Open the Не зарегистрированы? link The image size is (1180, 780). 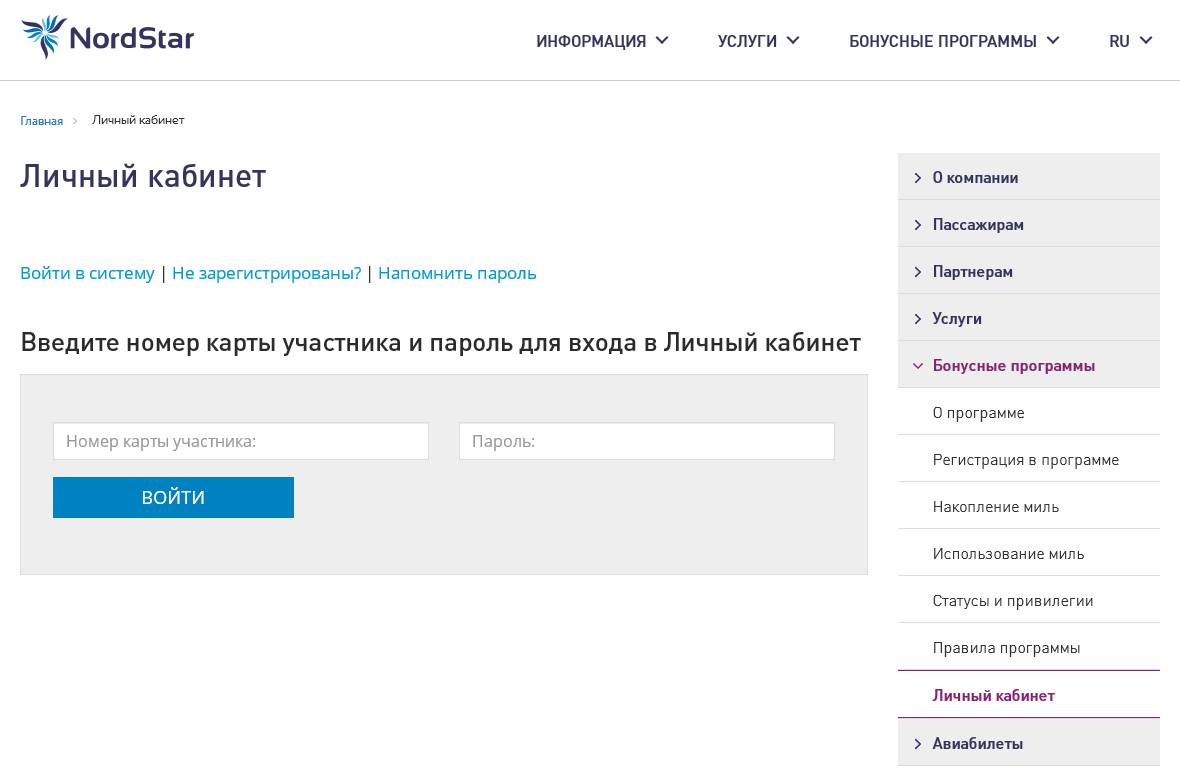coord(266,273)
